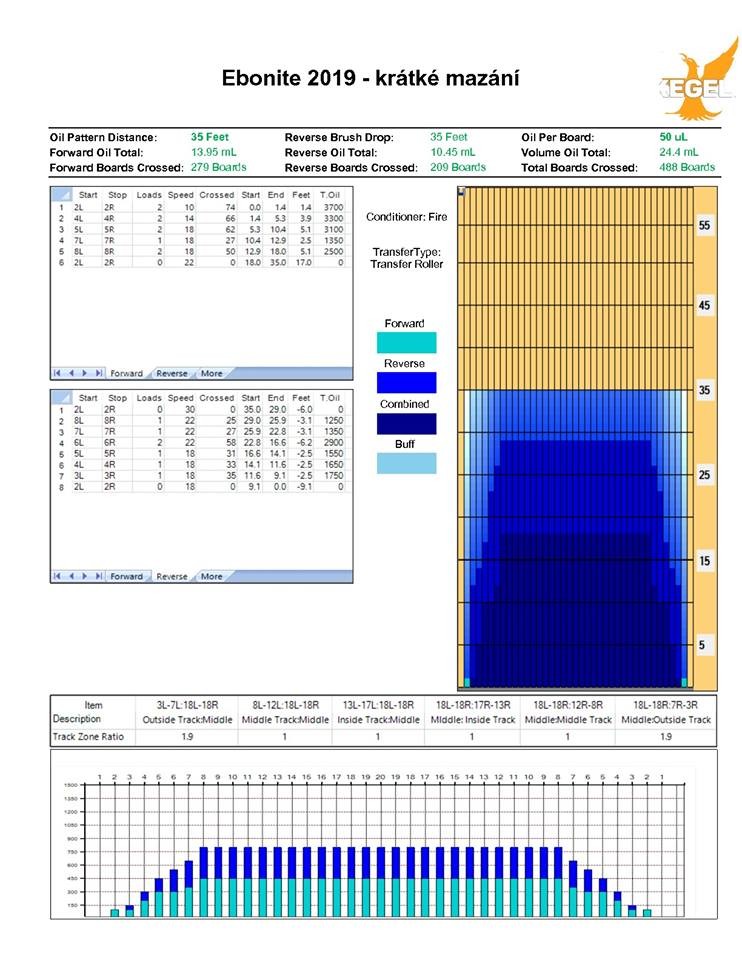The image size is (742, 960).
Task: Click last-sheet arrow in upper table navigator
Action: pos(98,373)
